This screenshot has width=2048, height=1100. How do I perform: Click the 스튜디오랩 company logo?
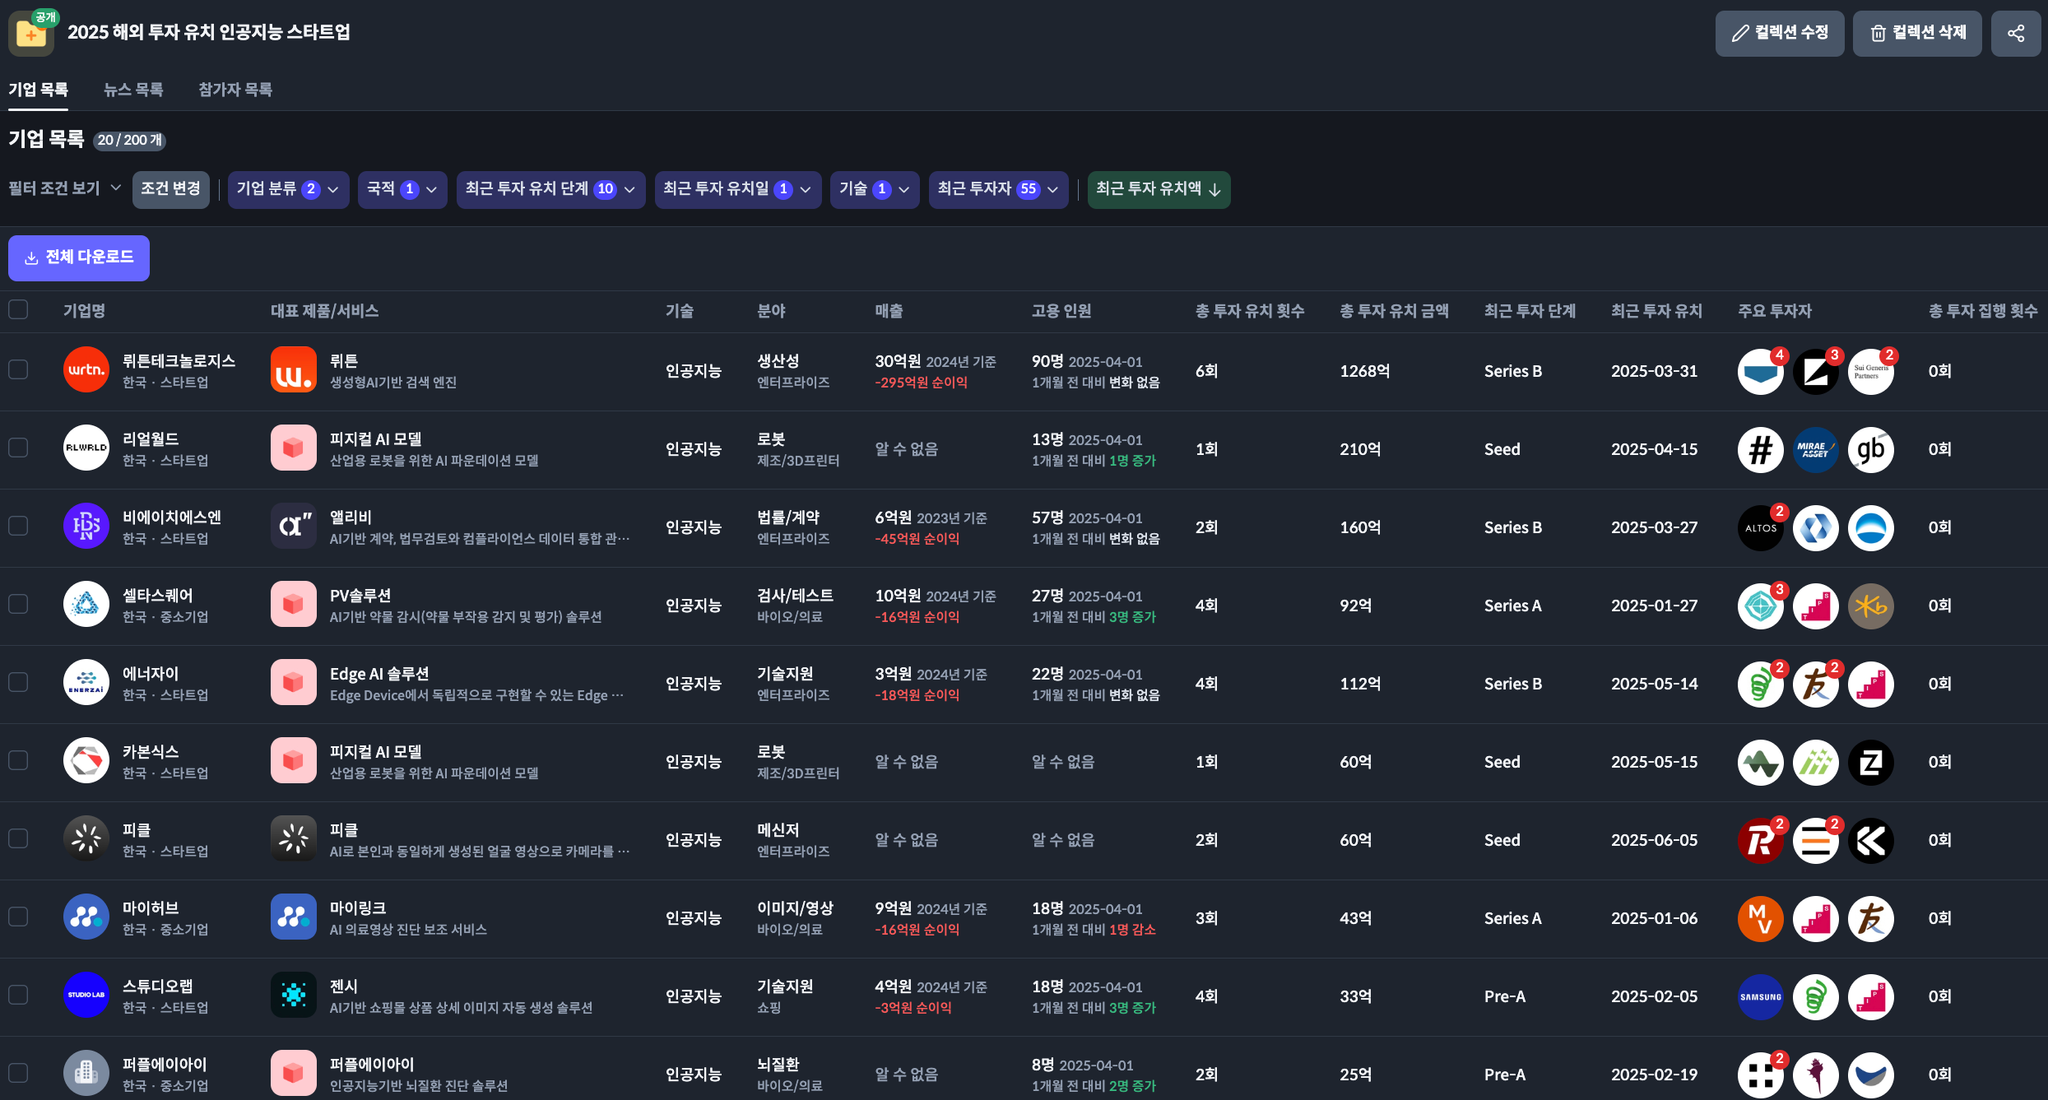click(86, 995)
